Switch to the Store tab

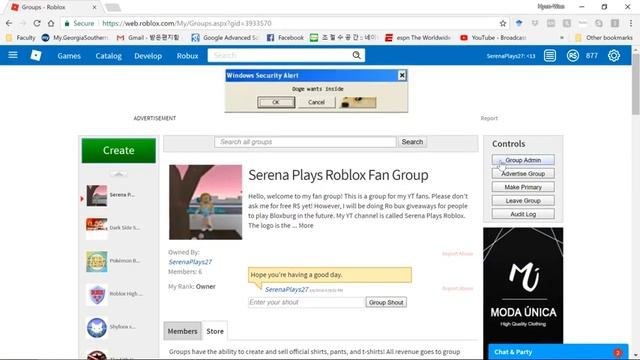click(x=215, y=331)
